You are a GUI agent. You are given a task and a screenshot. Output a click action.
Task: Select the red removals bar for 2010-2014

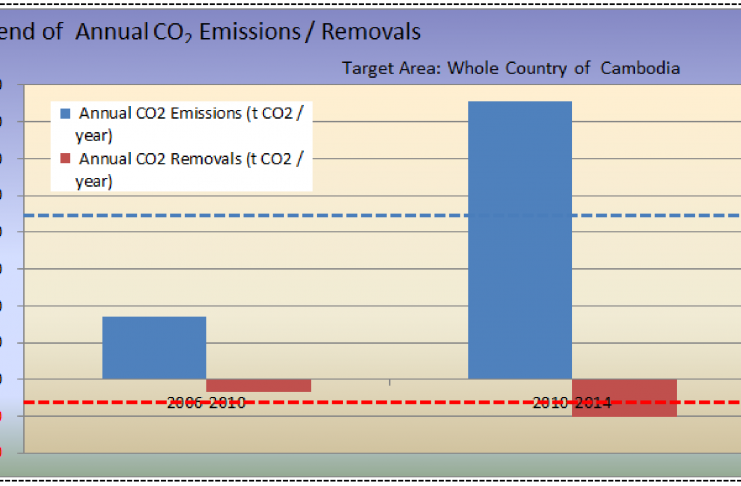(x=624, y=397)
